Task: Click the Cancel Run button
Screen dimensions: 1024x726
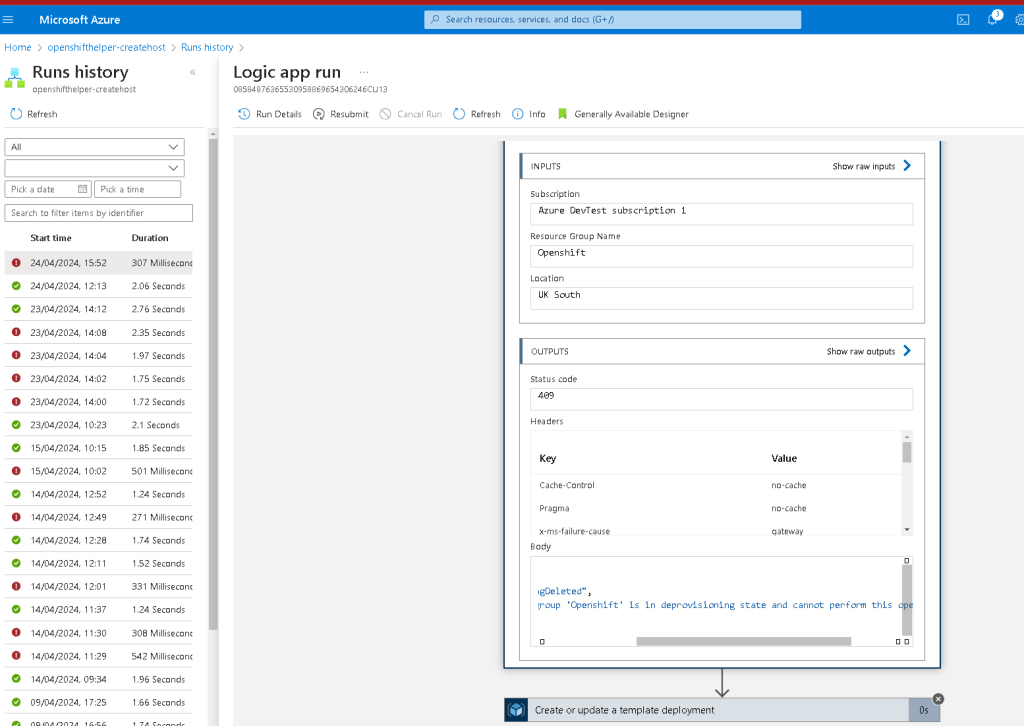Action: 411,114
